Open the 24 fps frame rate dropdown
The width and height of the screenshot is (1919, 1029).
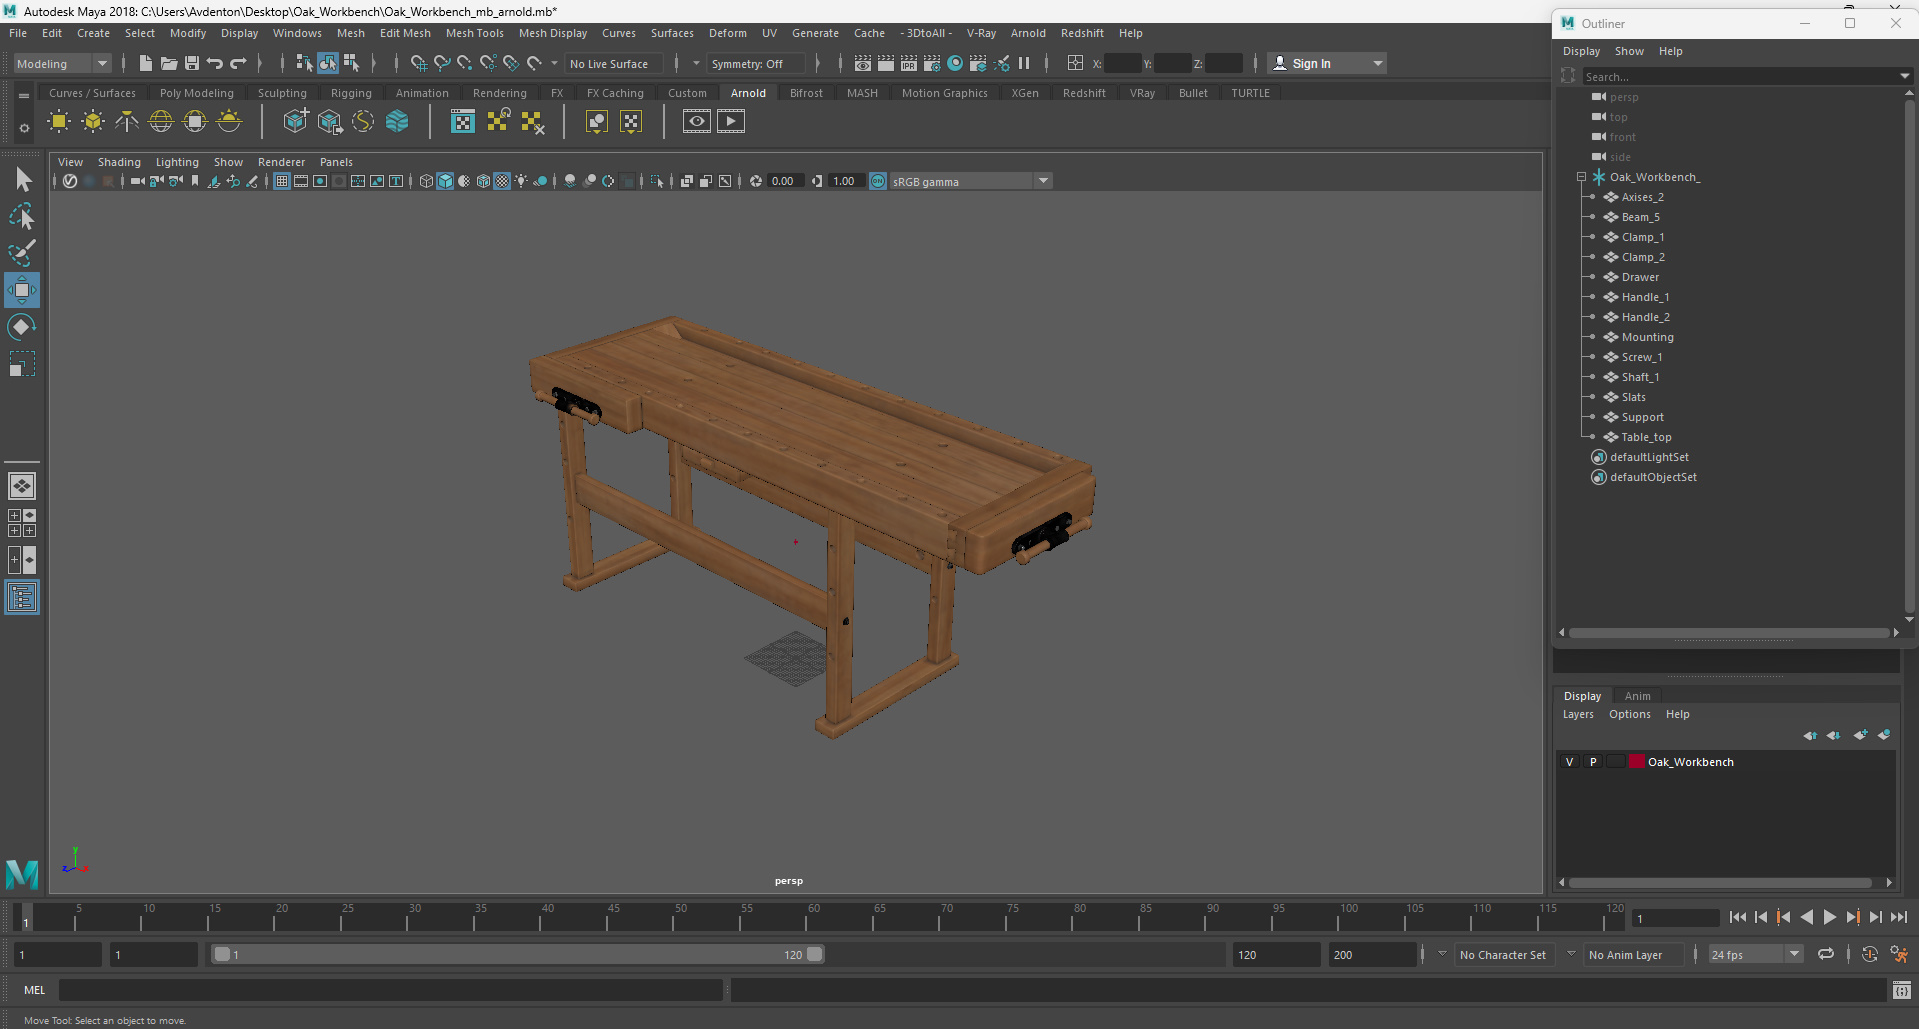coord(1755,954)
